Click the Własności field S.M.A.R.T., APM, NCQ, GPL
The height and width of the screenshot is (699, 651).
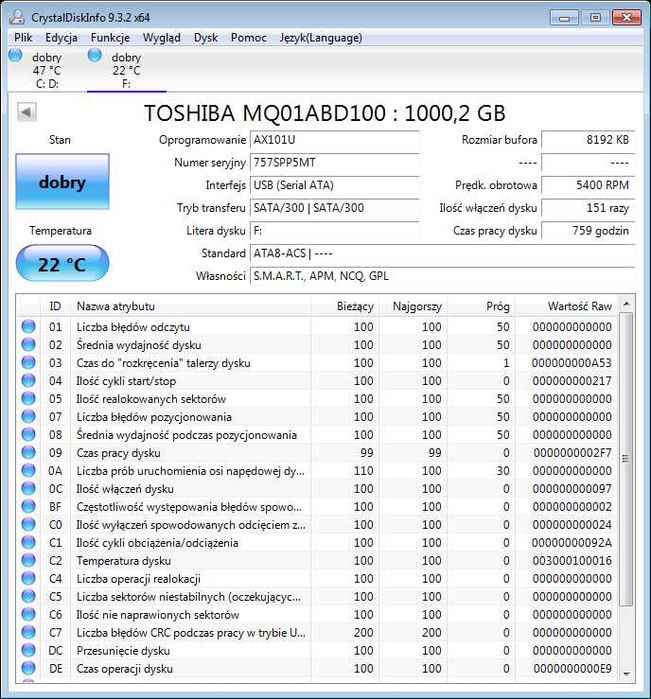(x=442, y=276)
